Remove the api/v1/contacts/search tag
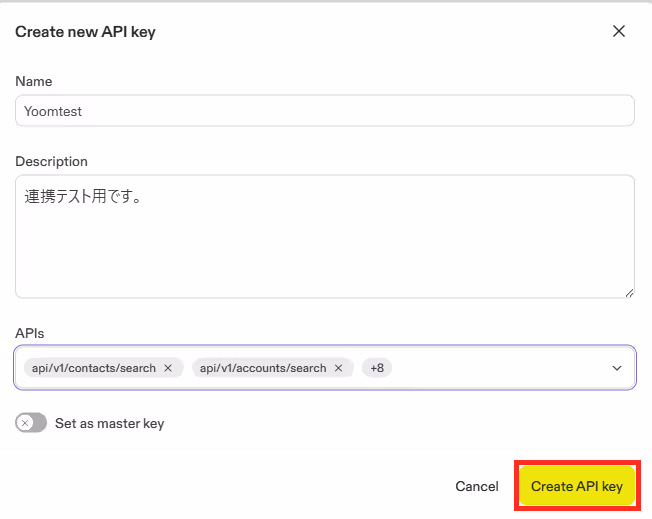The width and height of the screenshot is (652, 519). point(168,368)
